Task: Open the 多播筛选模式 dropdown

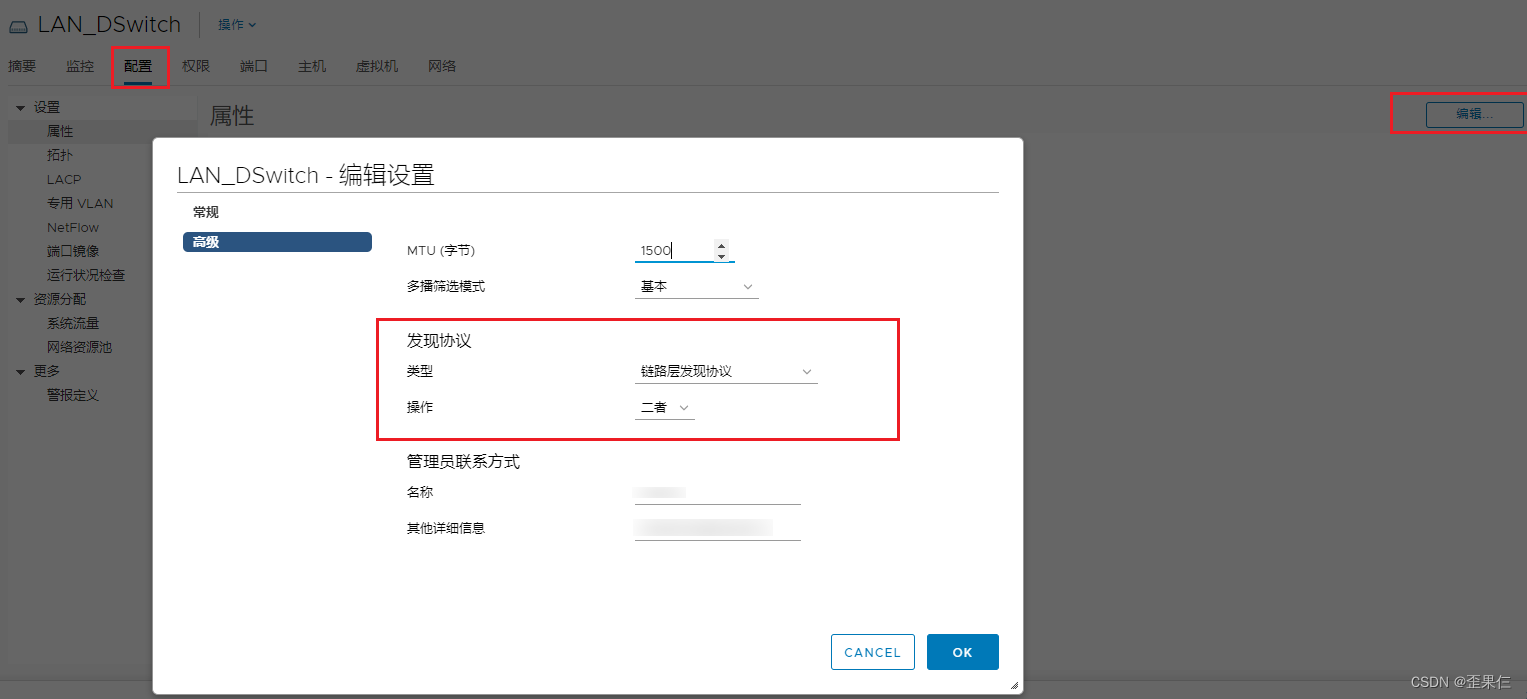Action: click(697, 286)
